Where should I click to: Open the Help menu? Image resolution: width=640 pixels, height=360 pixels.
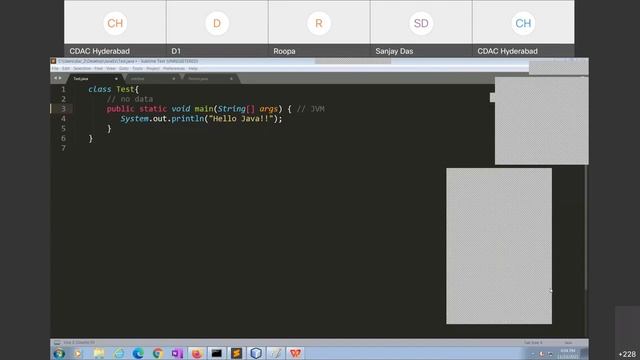coord(193,69)
